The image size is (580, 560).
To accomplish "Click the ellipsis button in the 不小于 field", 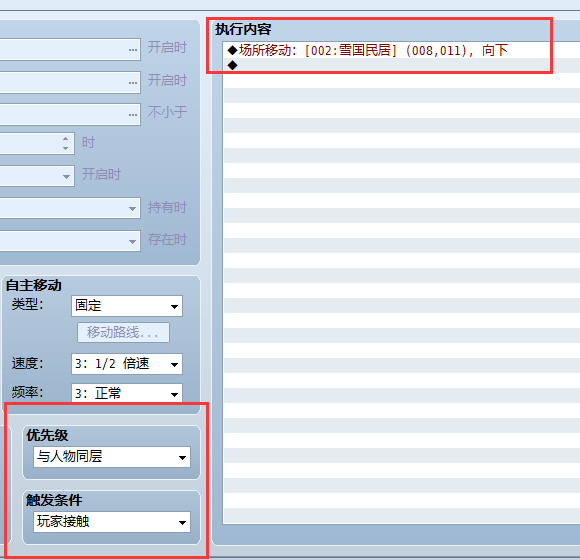I will pos(133,114).
